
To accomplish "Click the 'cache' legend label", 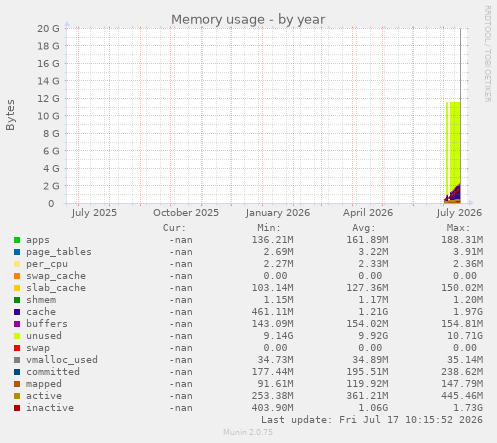I will point(41,312).
